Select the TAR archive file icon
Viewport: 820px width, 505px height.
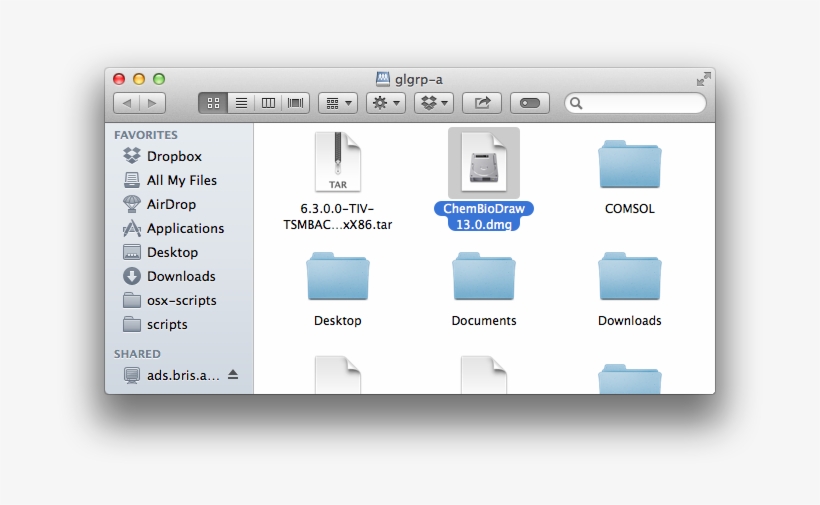pyautogui.click(x=338, y=163)
